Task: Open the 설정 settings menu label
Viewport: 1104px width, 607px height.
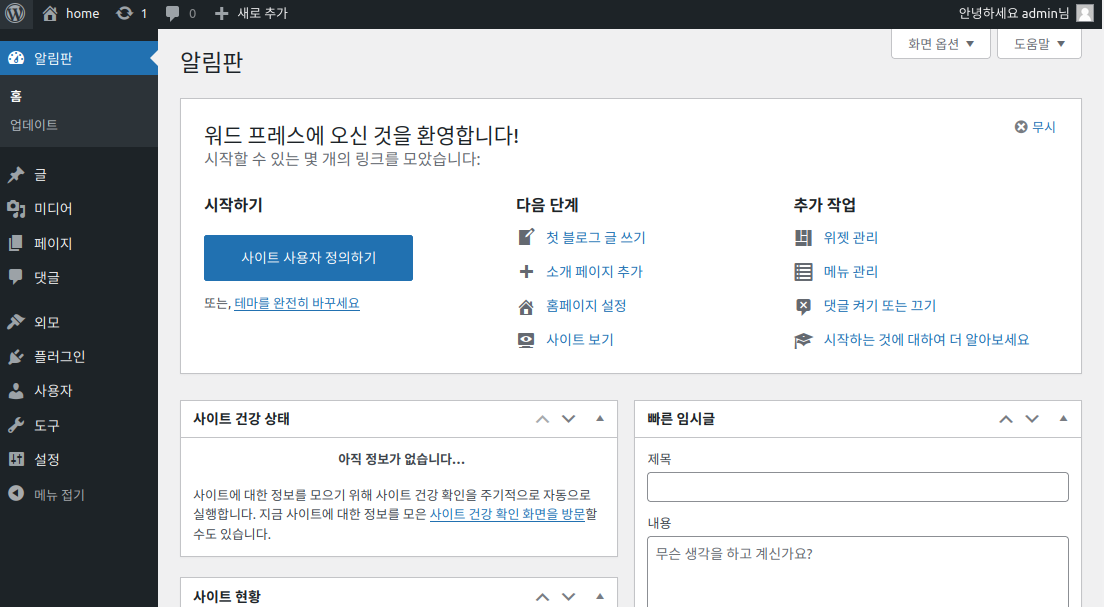Action: click(47, 459)
